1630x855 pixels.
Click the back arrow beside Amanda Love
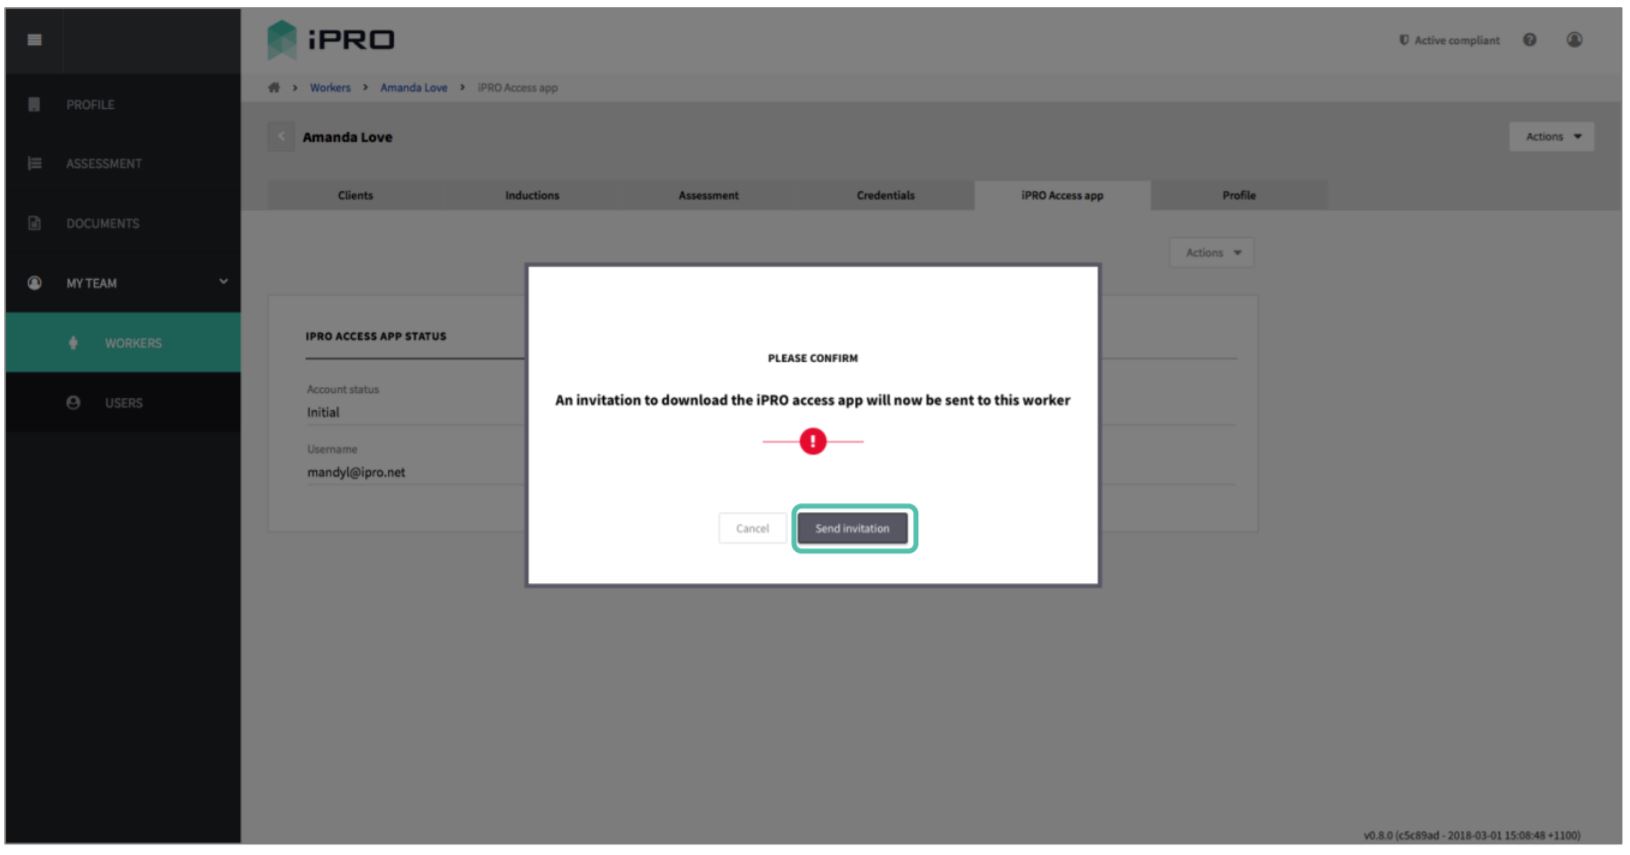pos(281,137)
